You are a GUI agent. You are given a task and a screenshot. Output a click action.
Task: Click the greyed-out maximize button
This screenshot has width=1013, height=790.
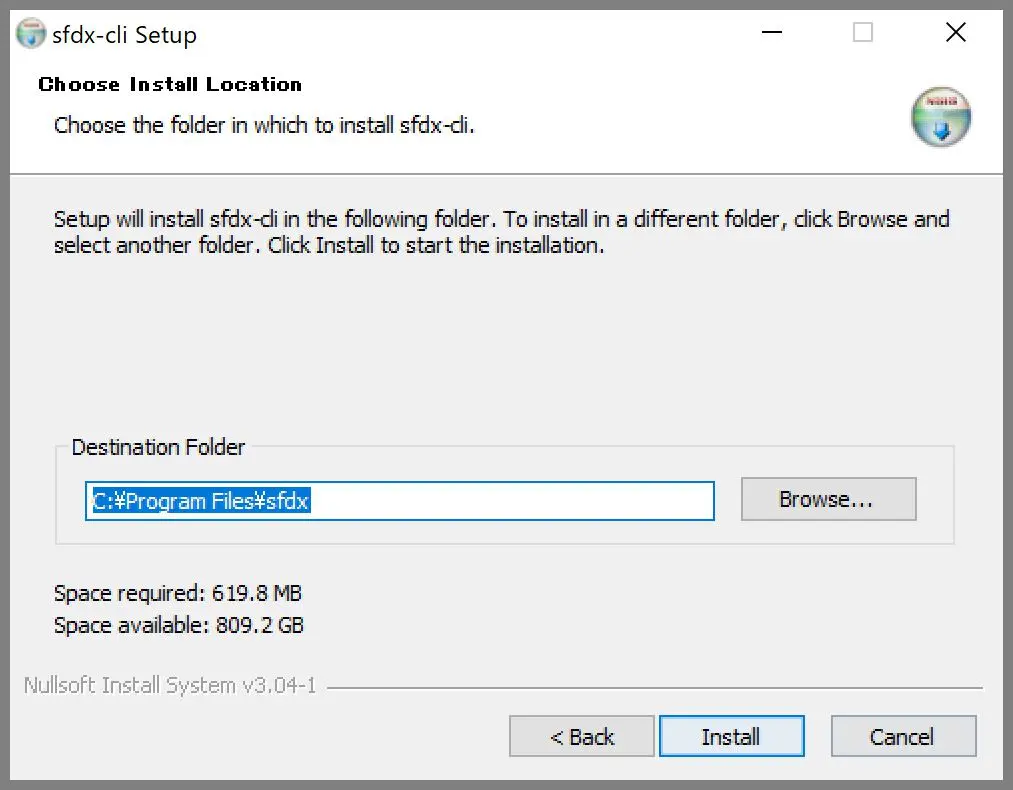[863, 33]
